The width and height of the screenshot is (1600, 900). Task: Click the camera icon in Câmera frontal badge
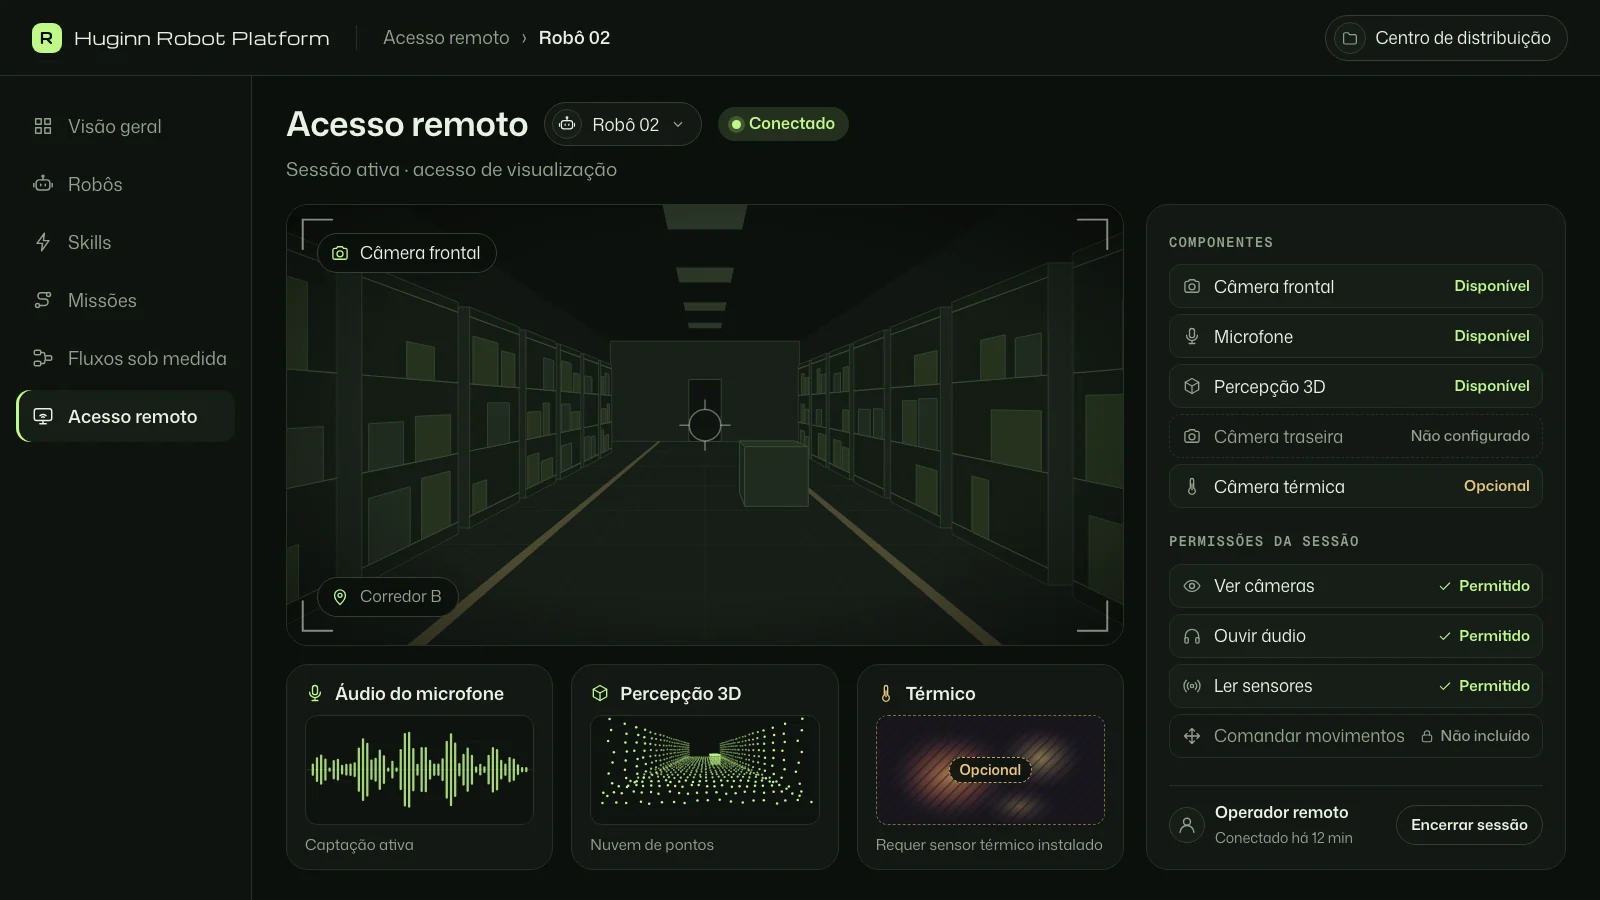click(x=340, y=253)
